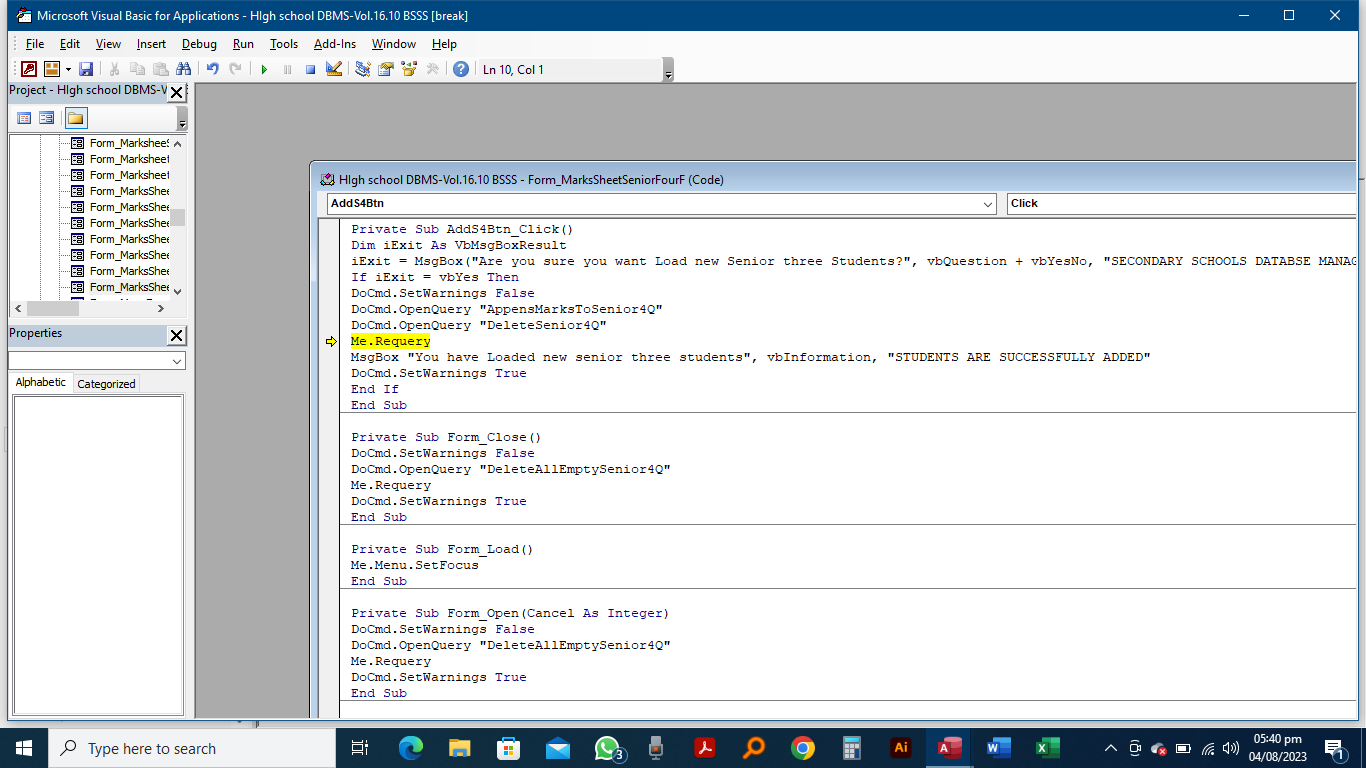Select the View Code icon in Project Explorer
1366x768 pixels.
pos(24,118)
